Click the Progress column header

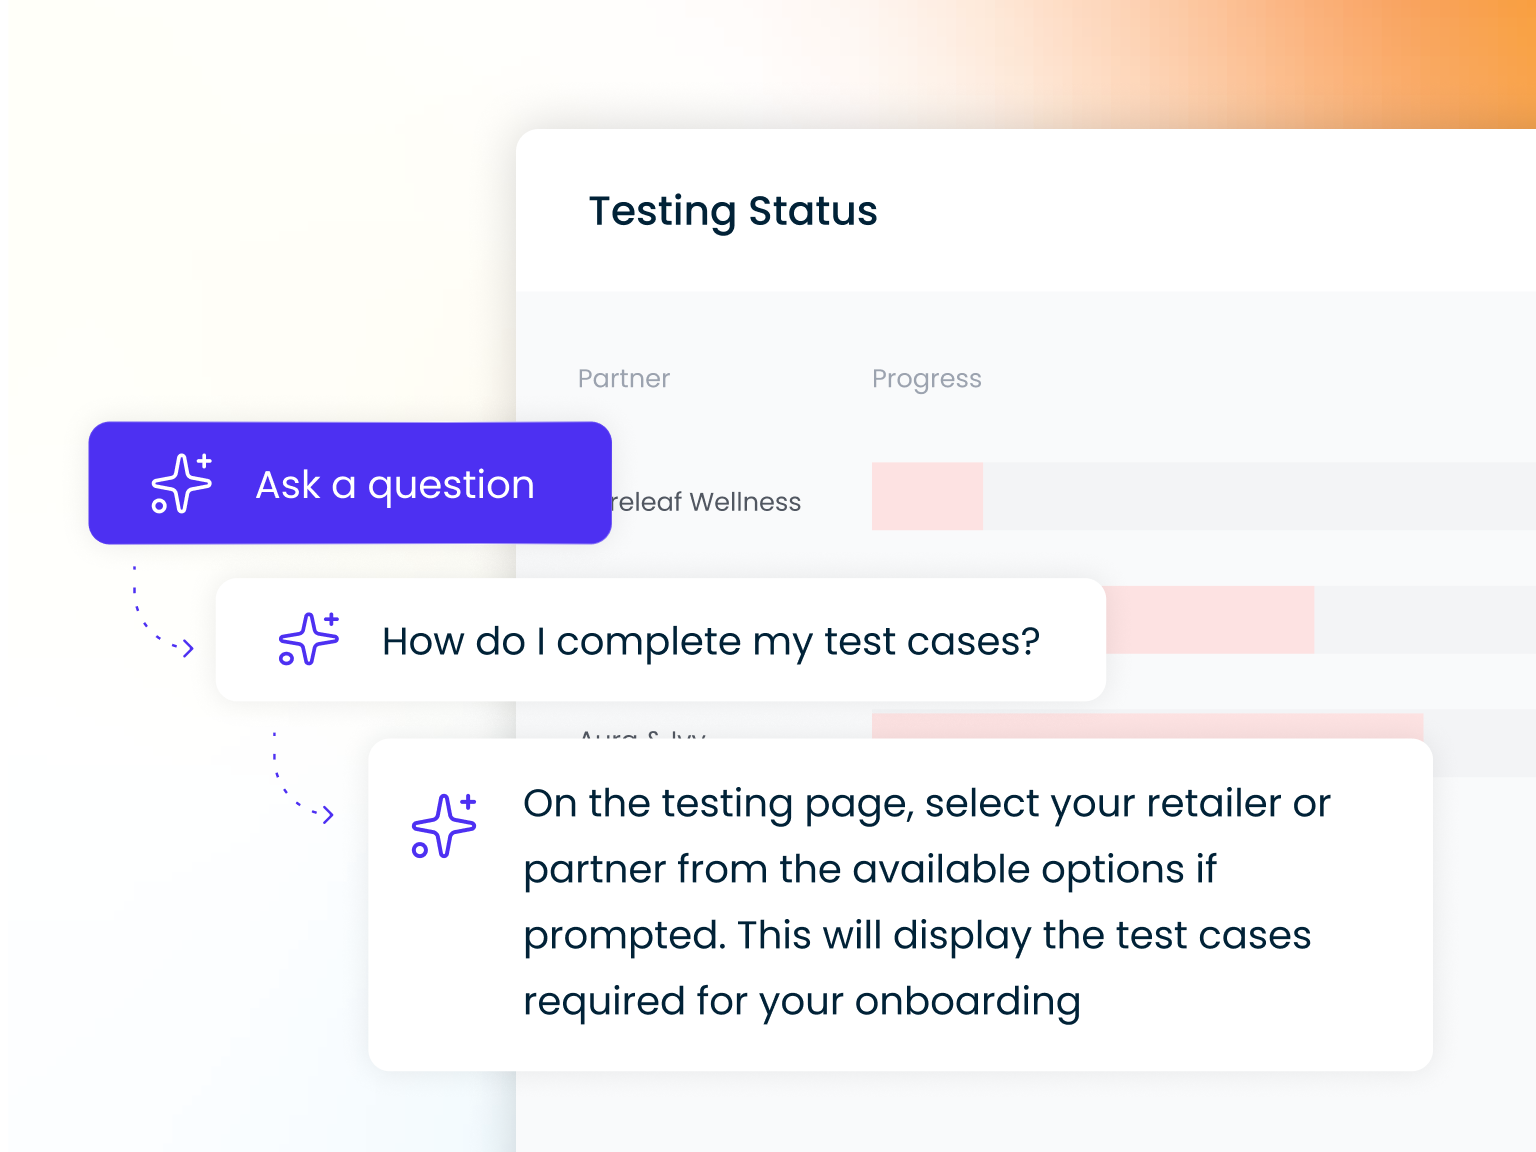926,379
